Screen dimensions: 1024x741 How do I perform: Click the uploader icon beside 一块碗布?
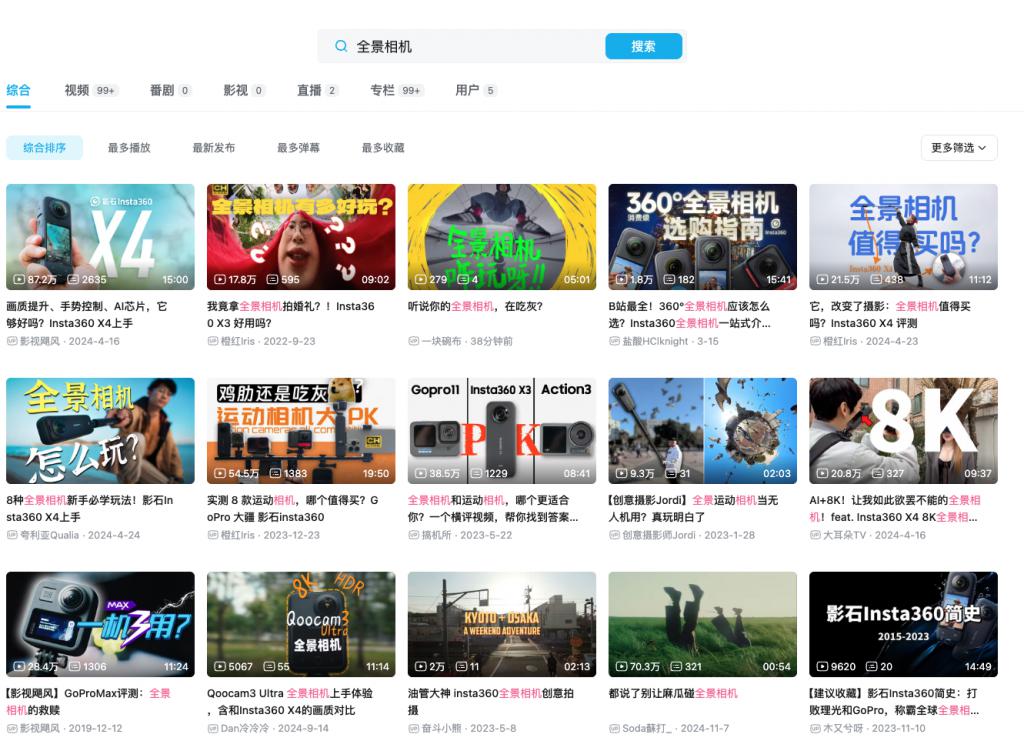point(413,341)
